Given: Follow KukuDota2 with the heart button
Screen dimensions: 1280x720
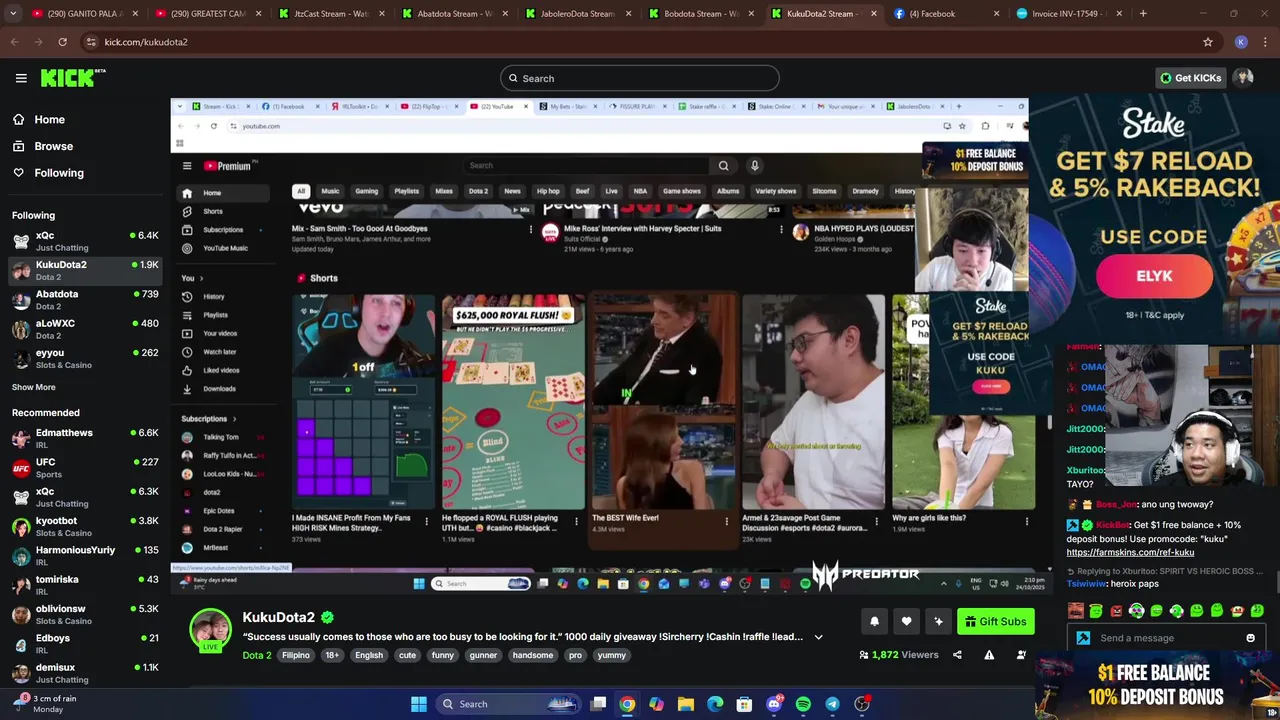Looking at the screenshot, I should tap(906, 621).
